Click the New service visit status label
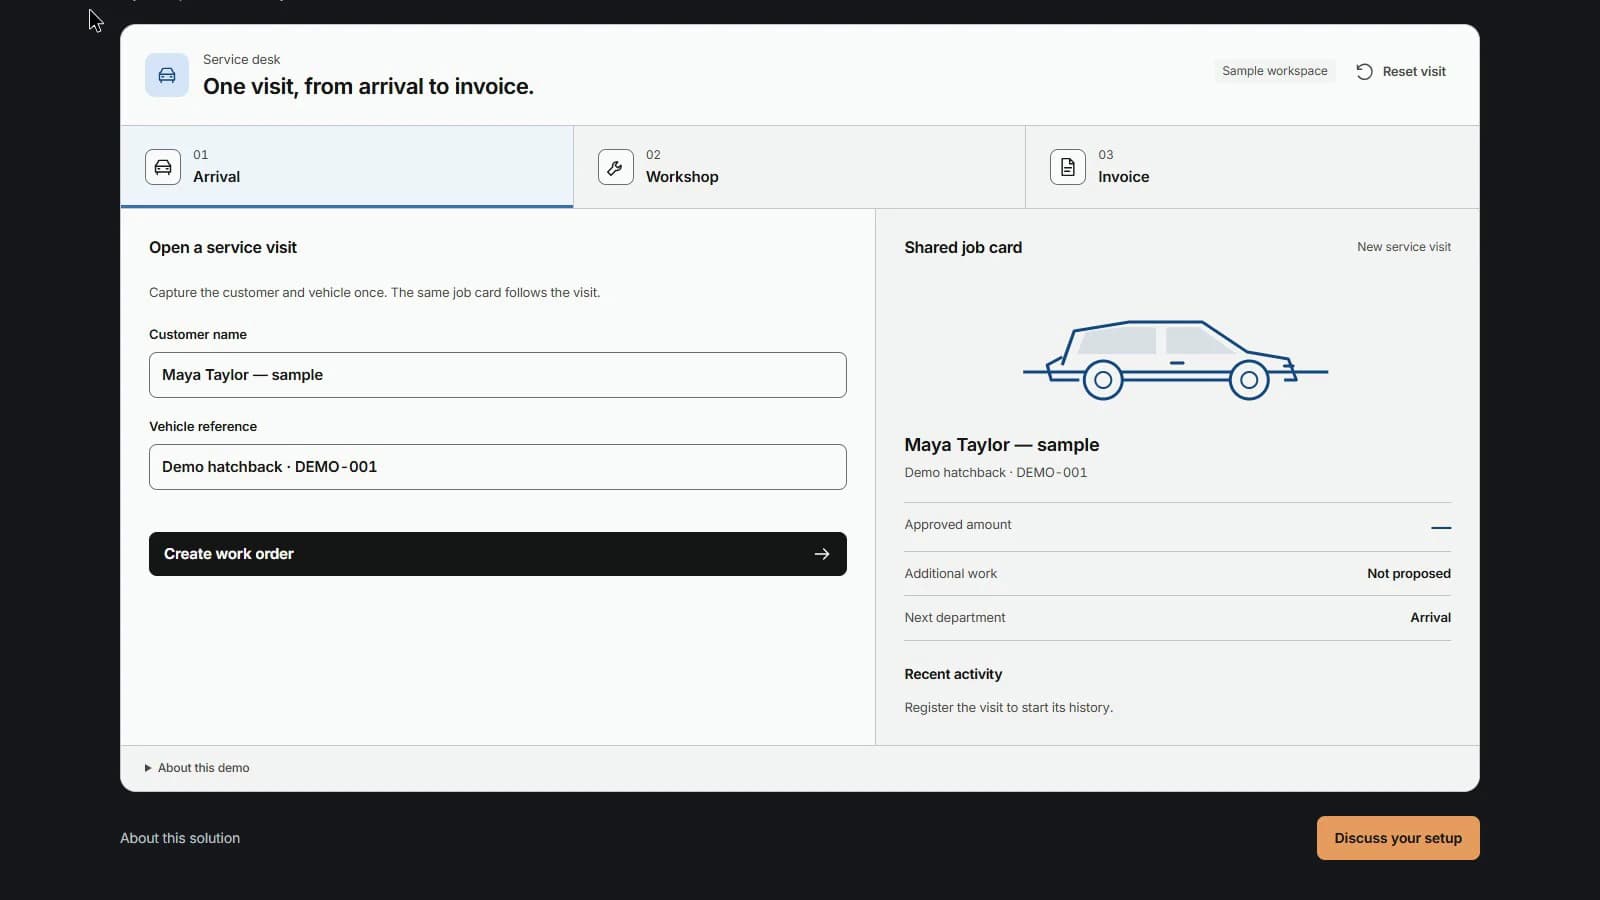The image size is (1600, 900). tap(1404, 247)
